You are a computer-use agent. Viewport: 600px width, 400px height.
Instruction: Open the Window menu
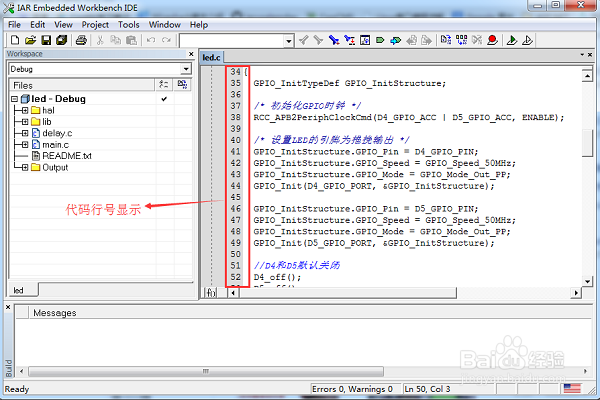pos(165,24)
